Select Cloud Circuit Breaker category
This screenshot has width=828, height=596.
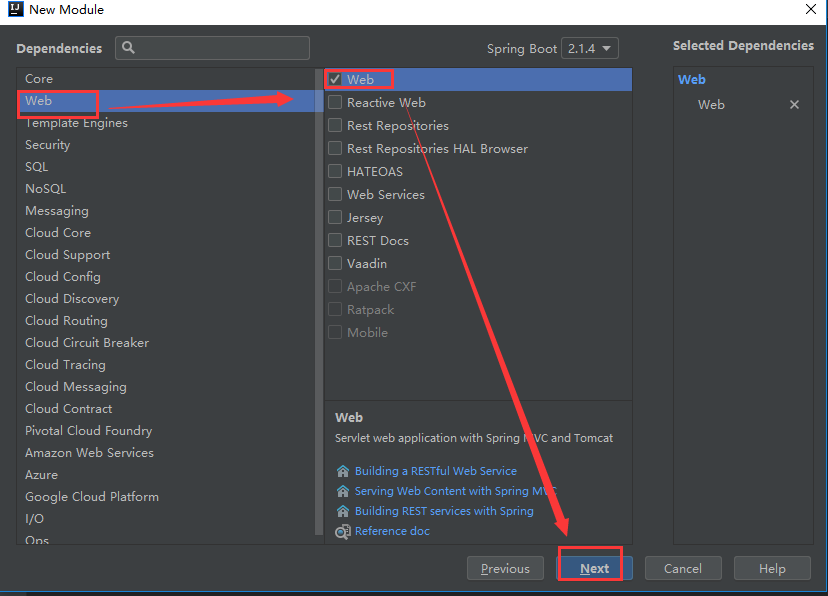166,343
